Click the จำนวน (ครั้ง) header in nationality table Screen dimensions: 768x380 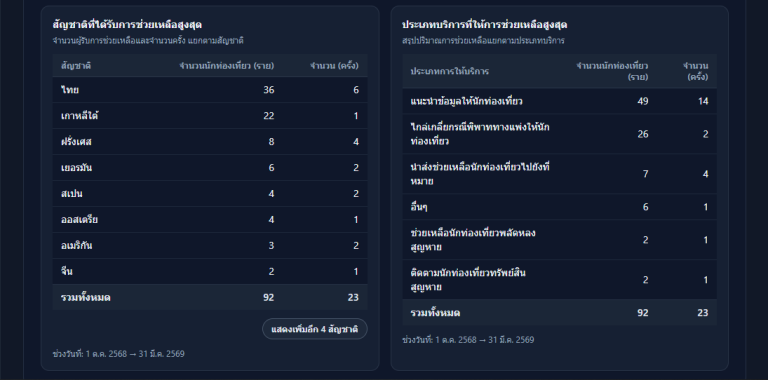334,66
